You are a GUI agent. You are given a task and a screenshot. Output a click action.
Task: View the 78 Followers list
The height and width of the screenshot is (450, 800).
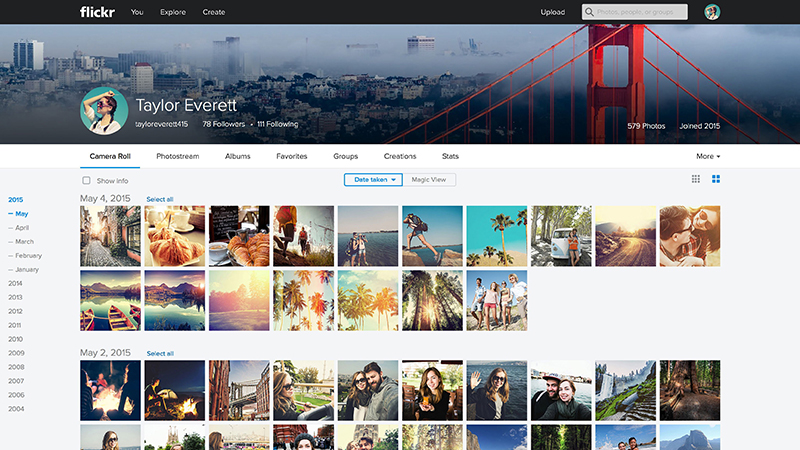coord(223,124)
